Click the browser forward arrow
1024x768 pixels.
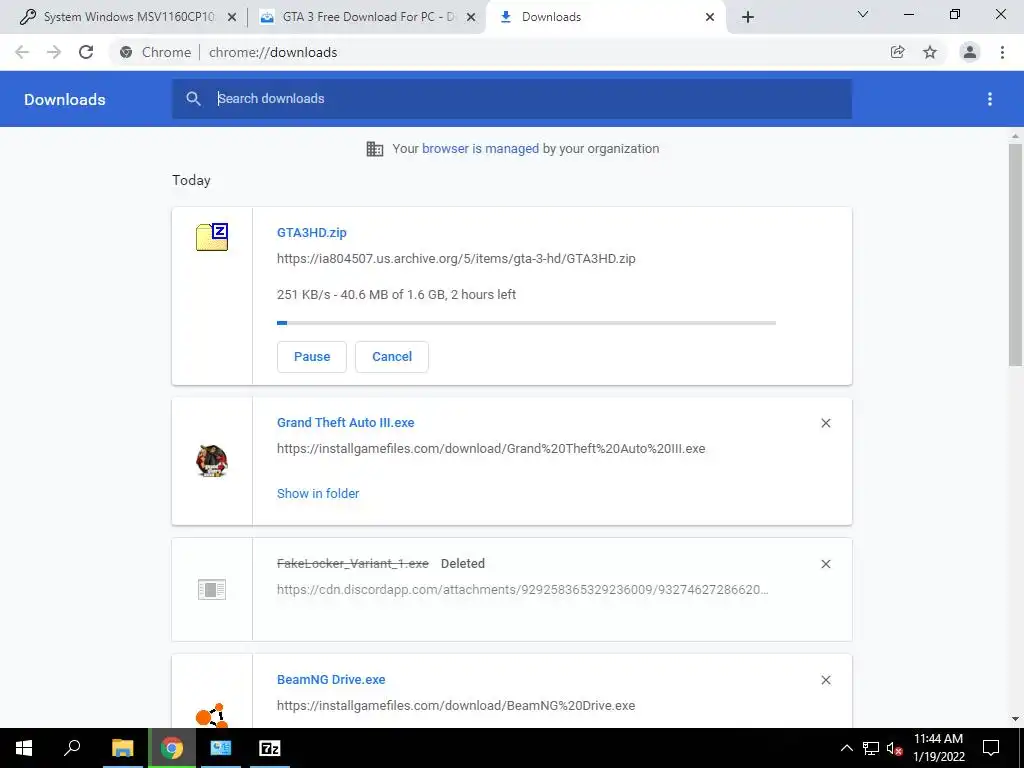(x=54, y=52)
